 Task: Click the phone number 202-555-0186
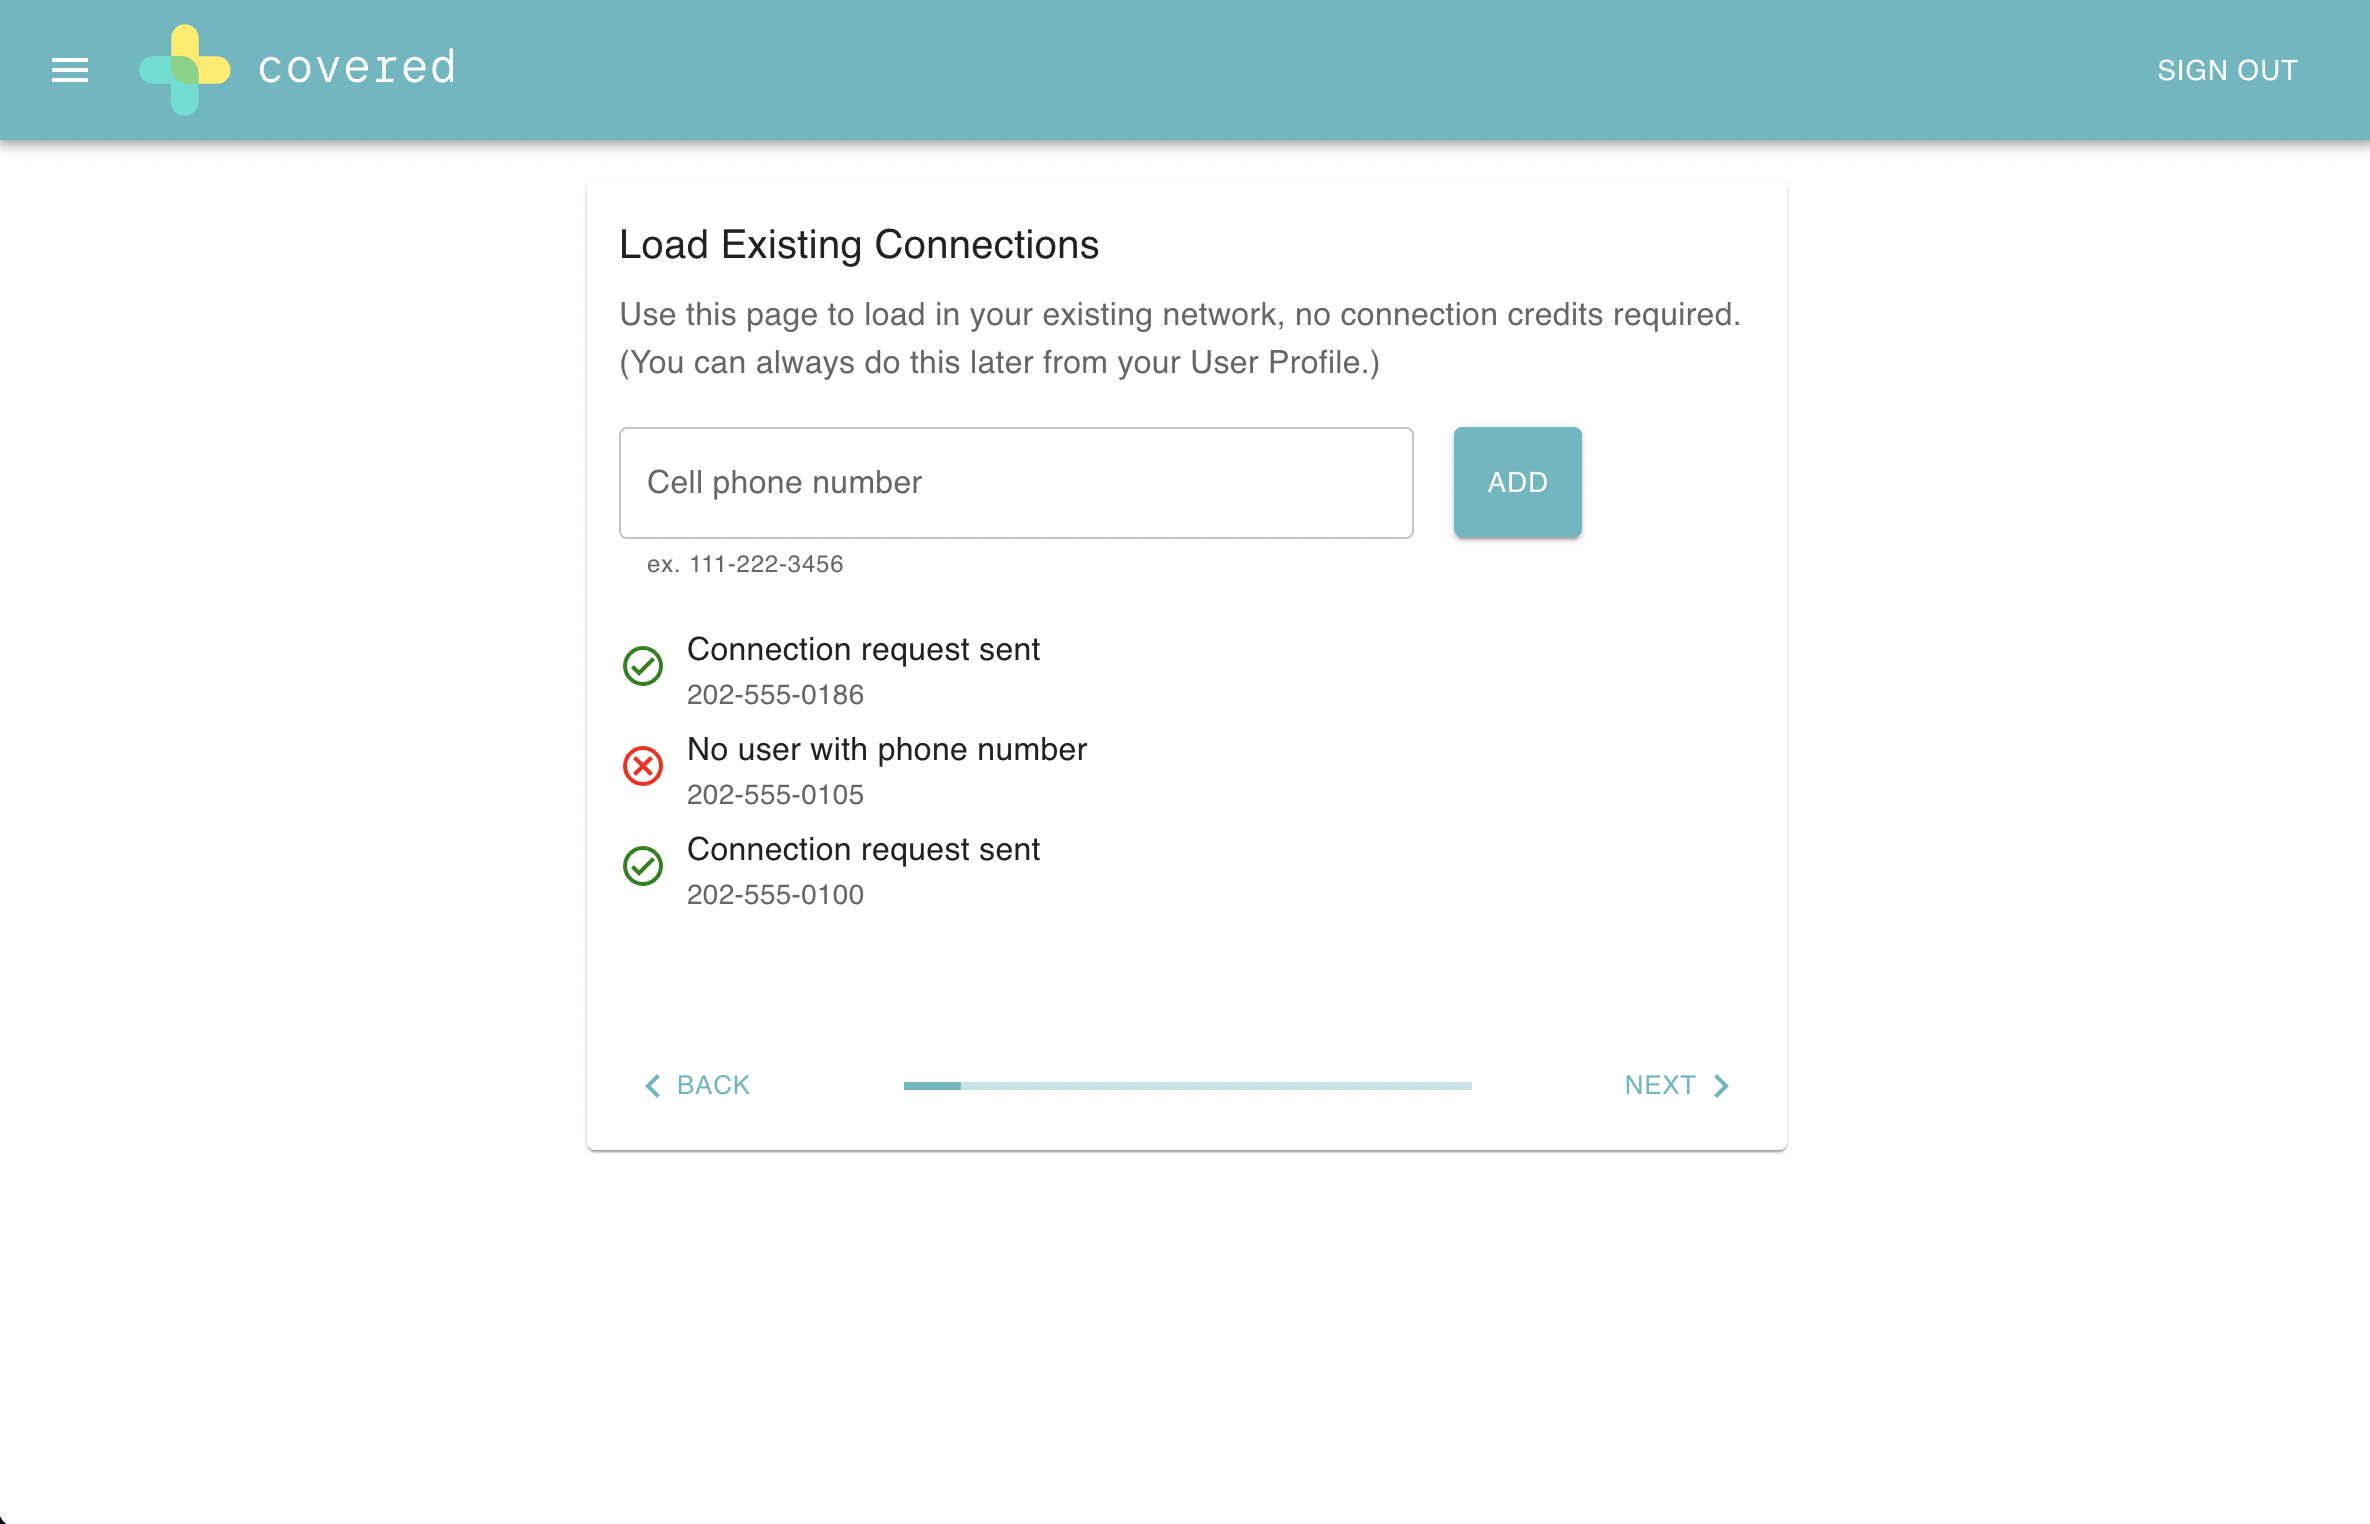[775, 695]
